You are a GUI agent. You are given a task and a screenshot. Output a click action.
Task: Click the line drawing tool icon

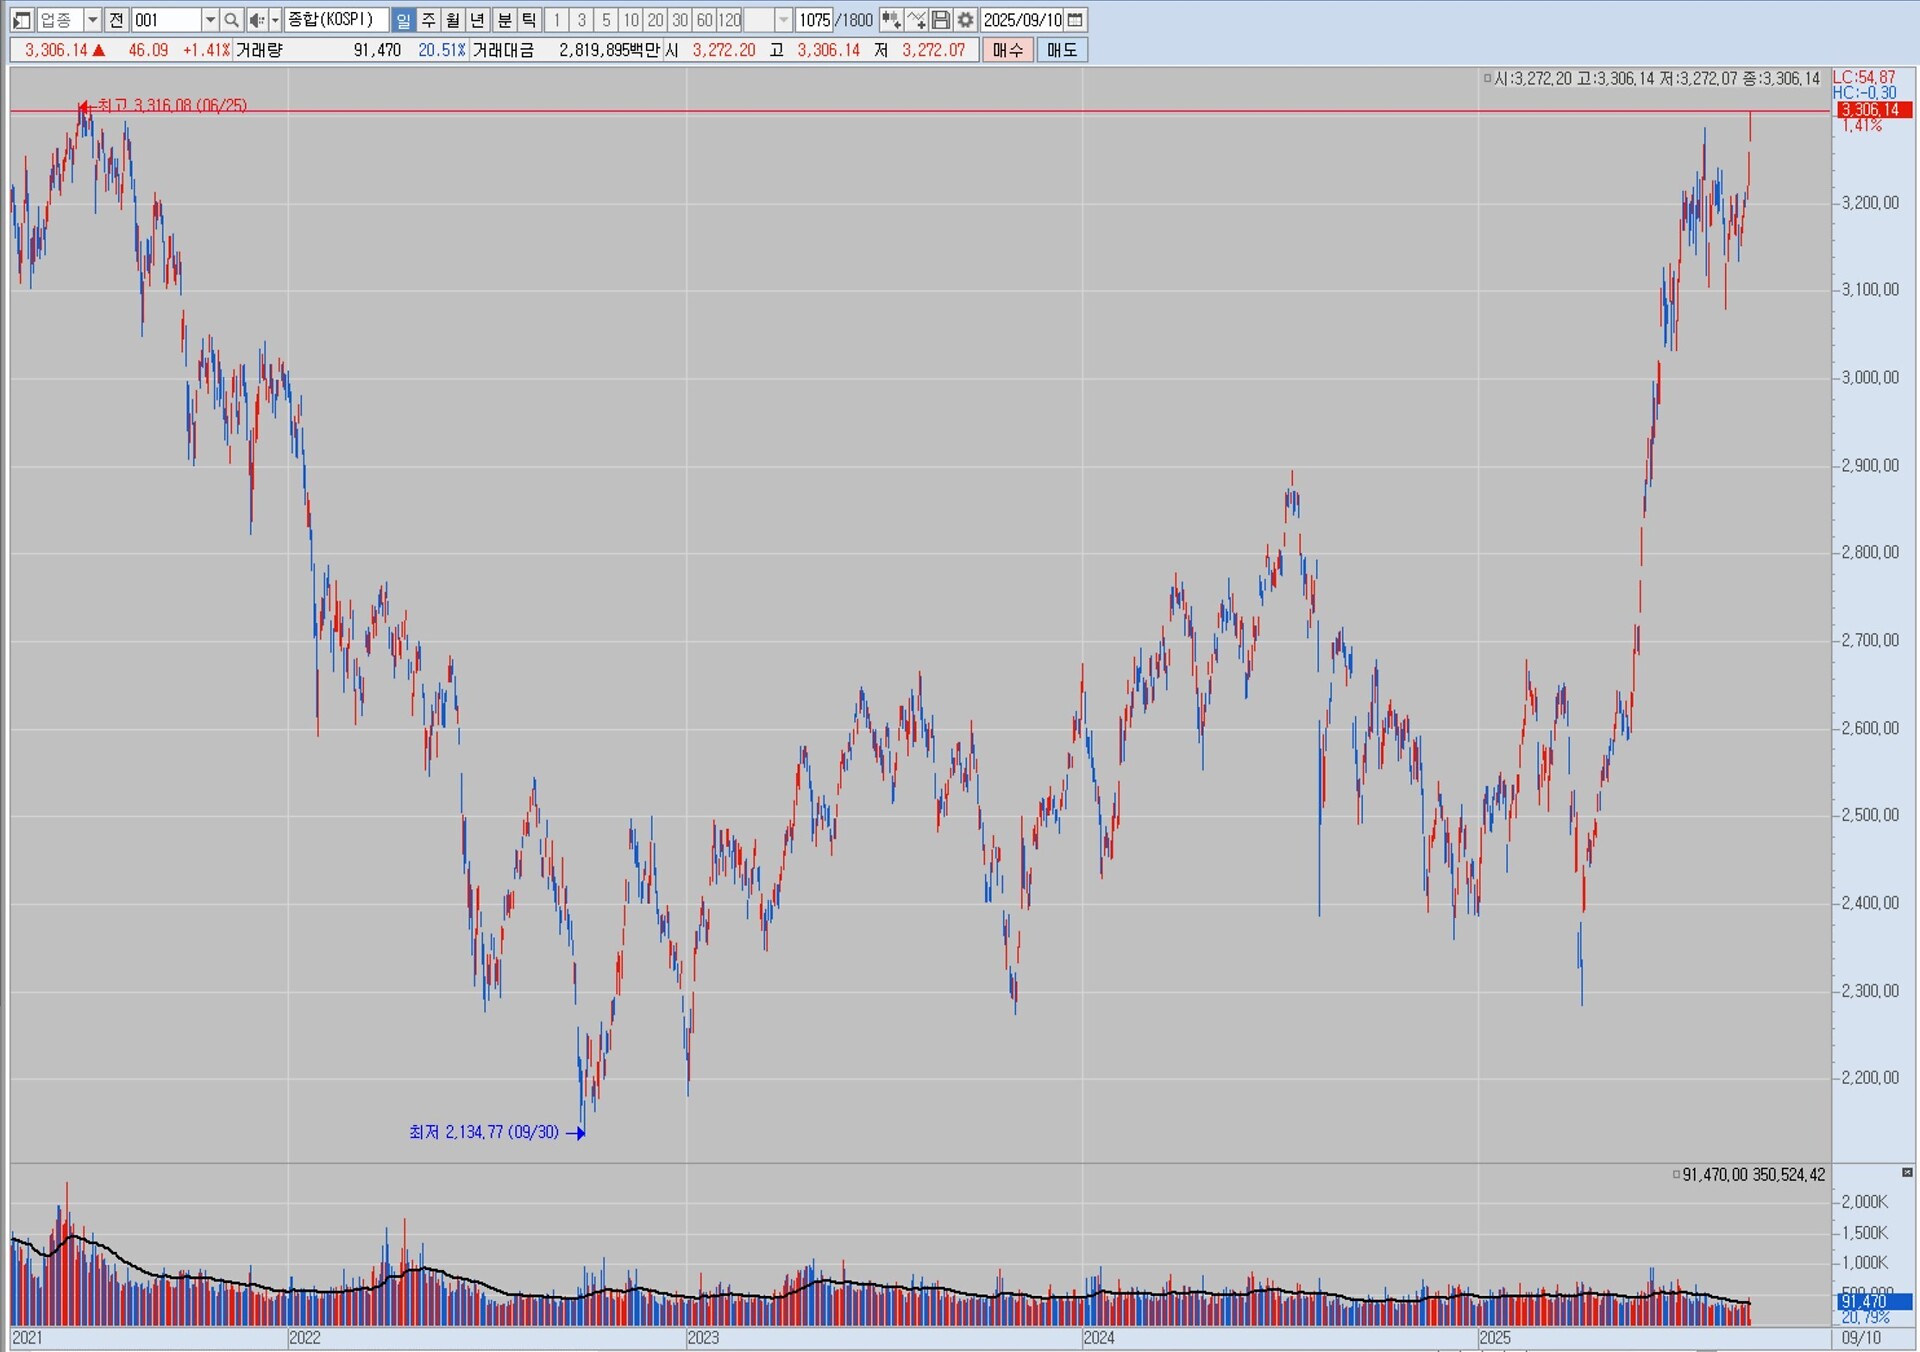[x=916, y=20]
